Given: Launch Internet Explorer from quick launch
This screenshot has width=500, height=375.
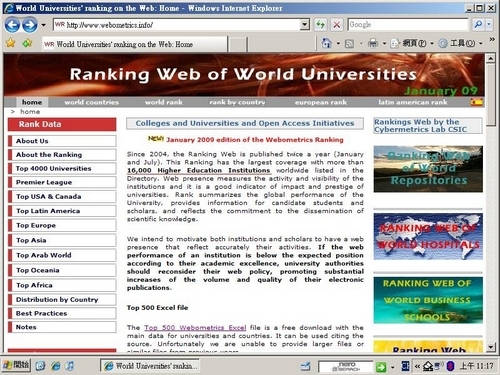Looking at the screenshot, I should (55, 366).
